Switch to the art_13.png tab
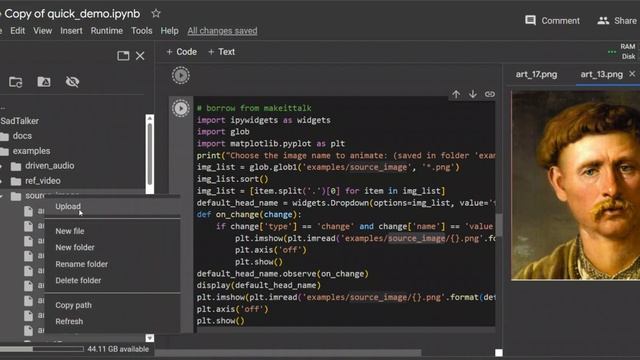This screenshot has width=640, height=360. click(x=601, y=75)
